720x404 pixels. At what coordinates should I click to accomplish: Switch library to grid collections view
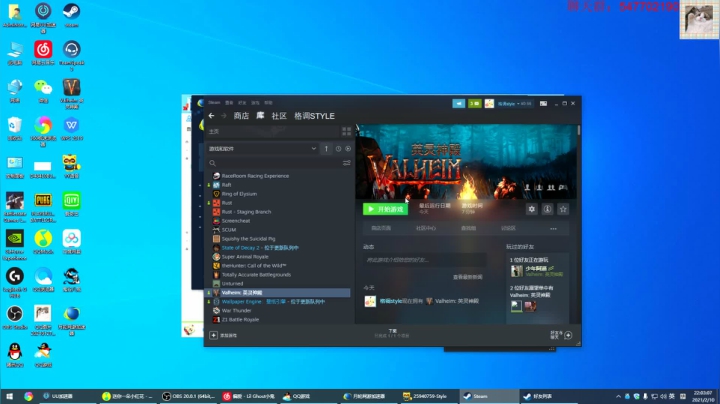tap(346, 132)
